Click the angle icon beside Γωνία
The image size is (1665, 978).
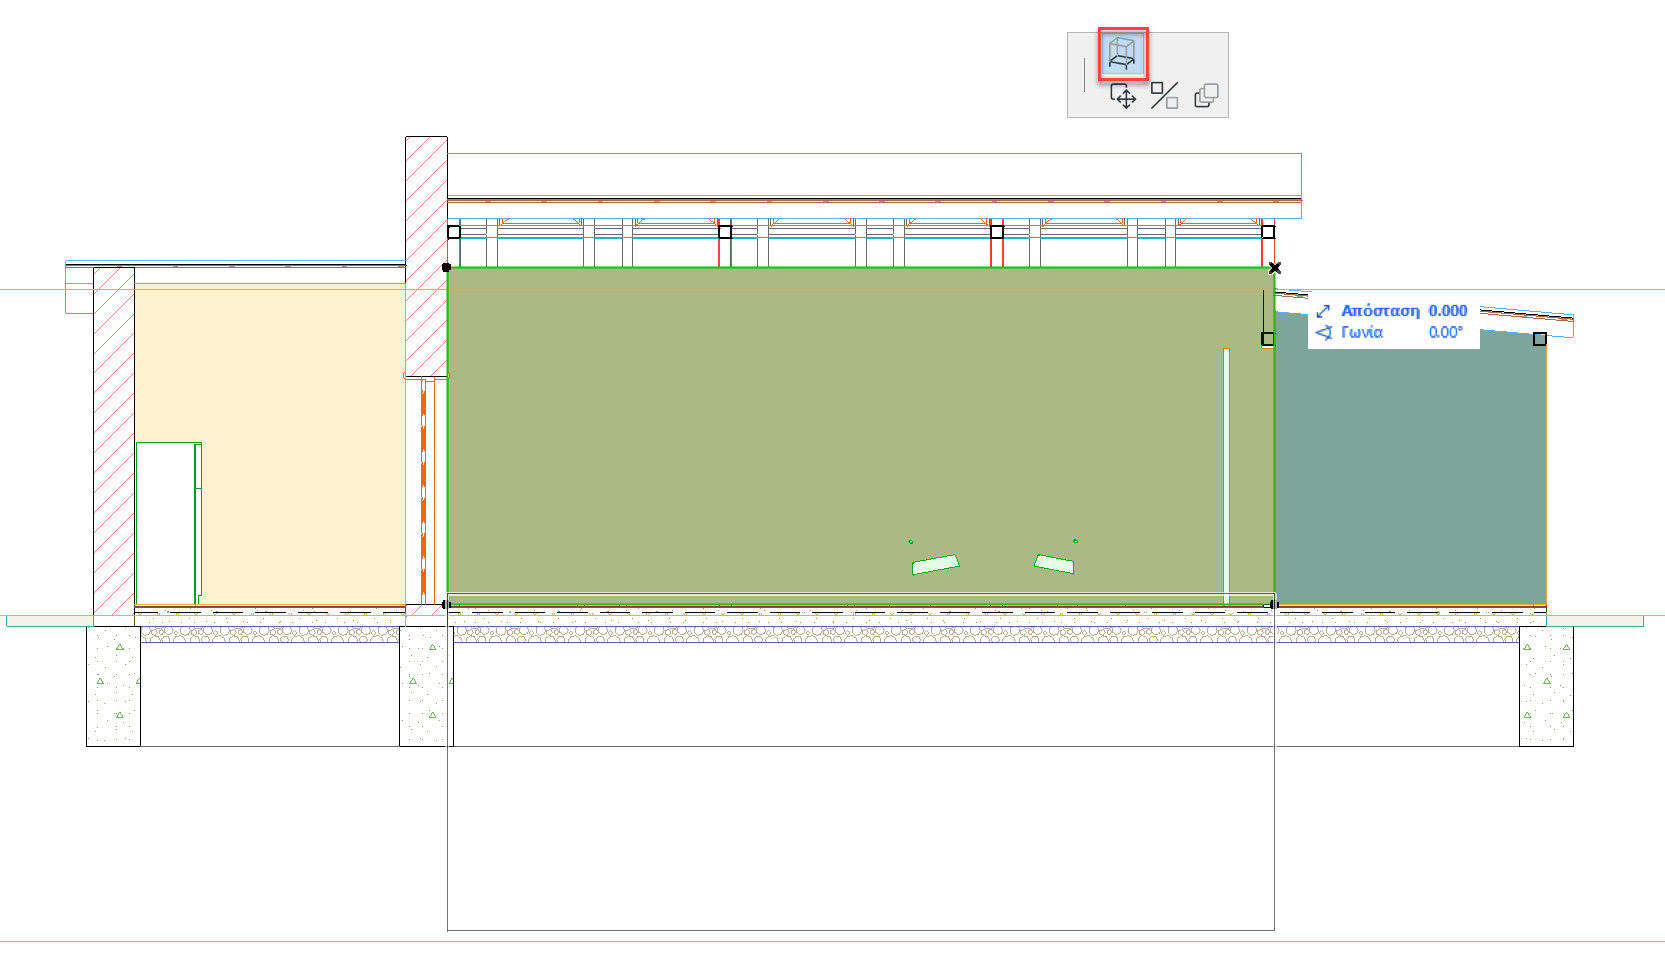(x=1323, y=332)
